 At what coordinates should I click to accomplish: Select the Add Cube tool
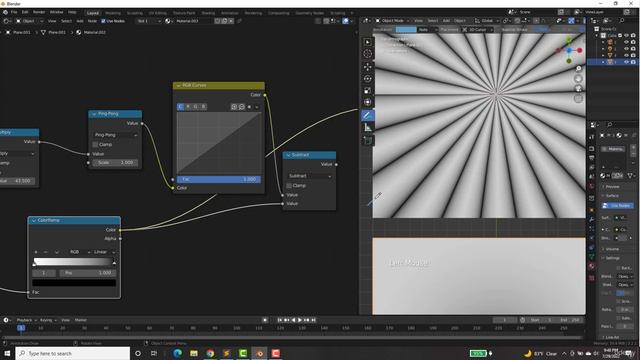(x=368, y=140)
